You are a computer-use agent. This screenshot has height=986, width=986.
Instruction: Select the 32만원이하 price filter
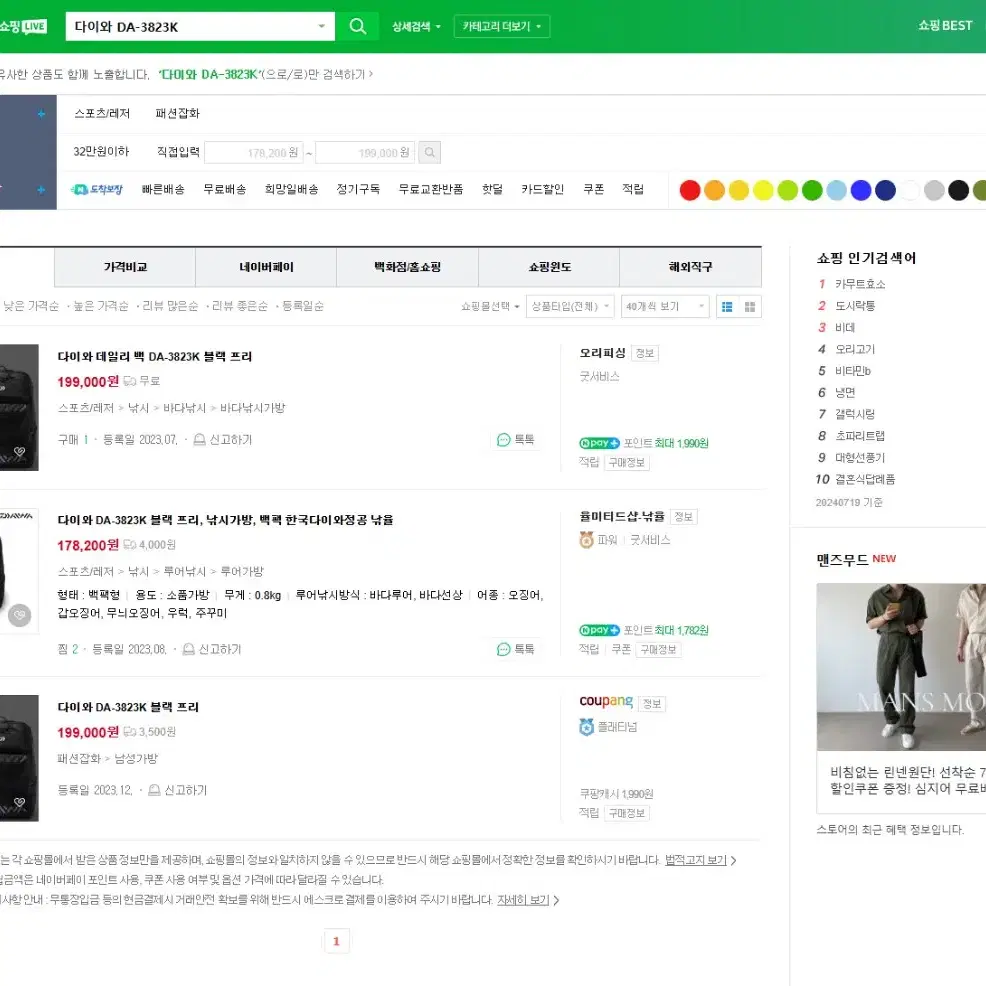[x=101, y=152]
